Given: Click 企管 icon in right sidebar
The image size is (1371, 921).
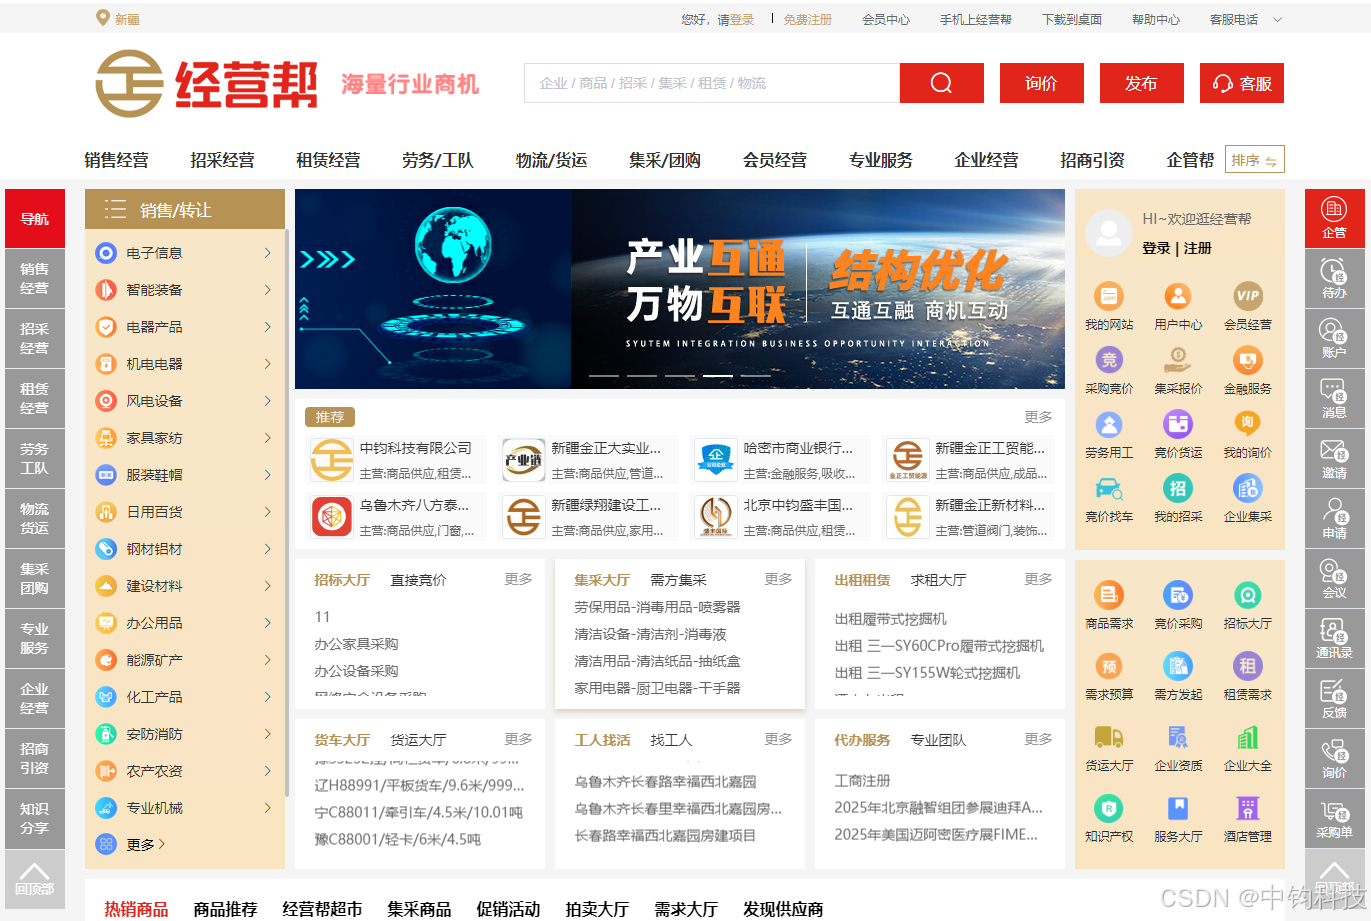Looking at the screenshot, I should [1334, 218].
